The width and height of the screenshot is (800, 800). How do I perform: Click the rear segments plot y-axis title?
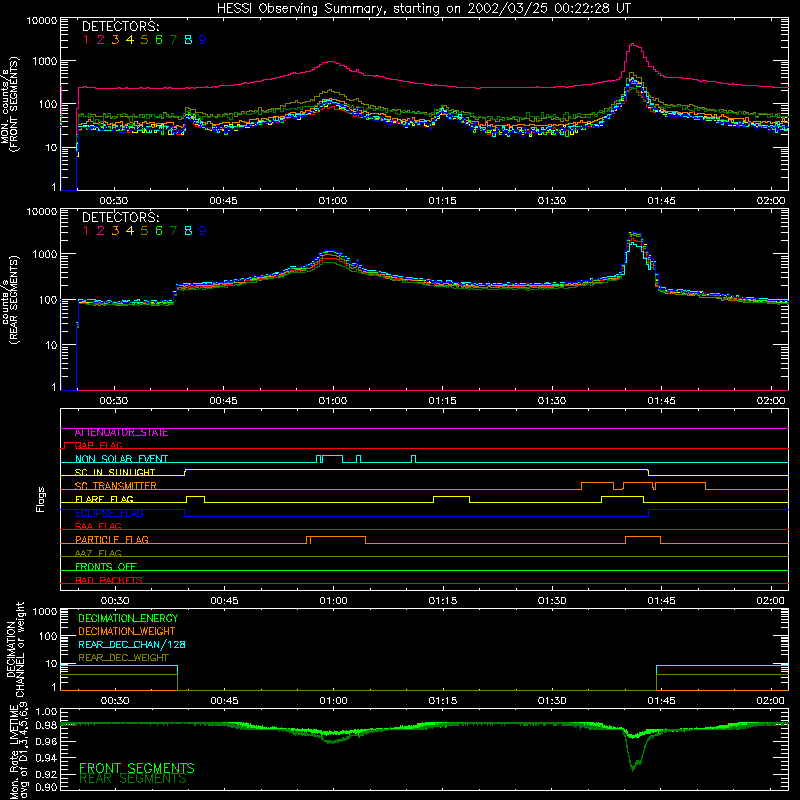10,300
